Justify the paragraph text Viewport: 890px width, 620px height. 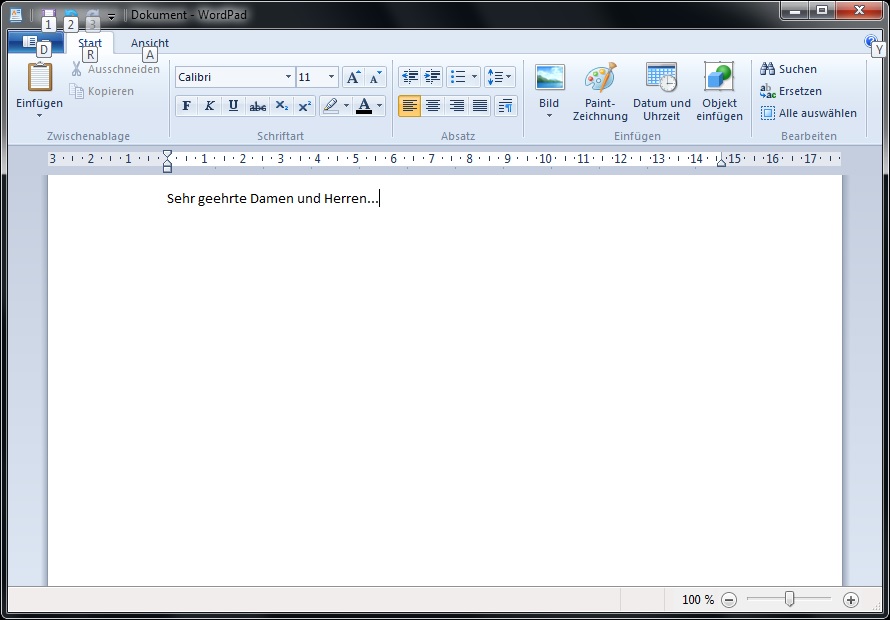click(x=480, y=106)
